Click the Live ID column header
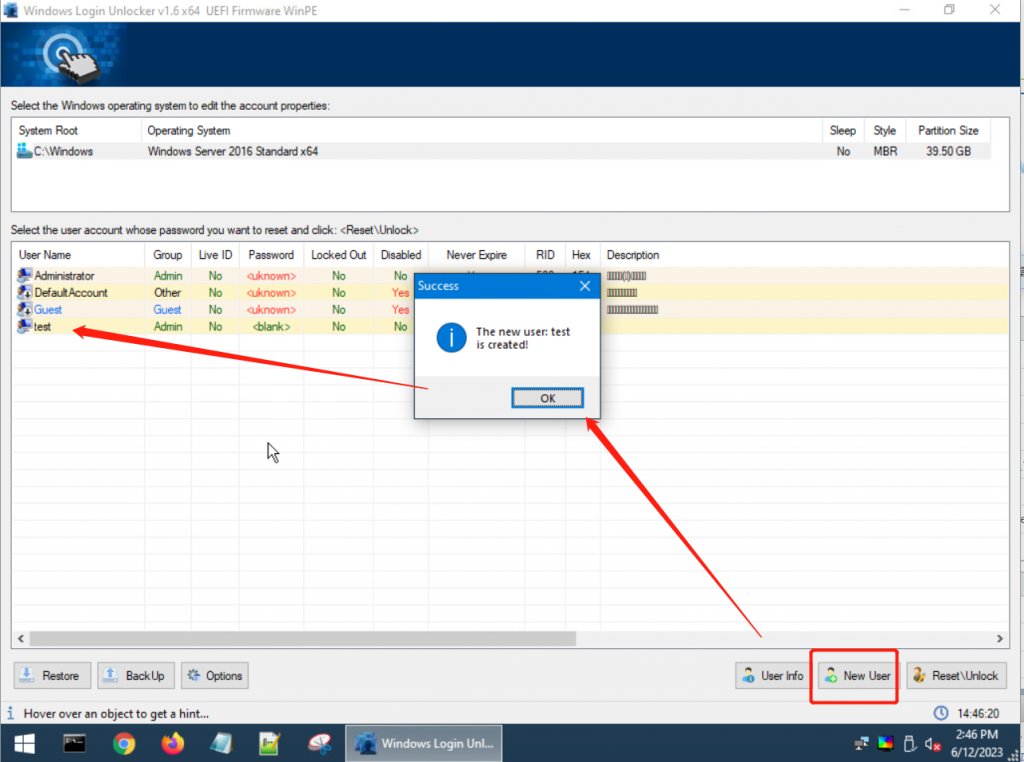 point(216,255)
